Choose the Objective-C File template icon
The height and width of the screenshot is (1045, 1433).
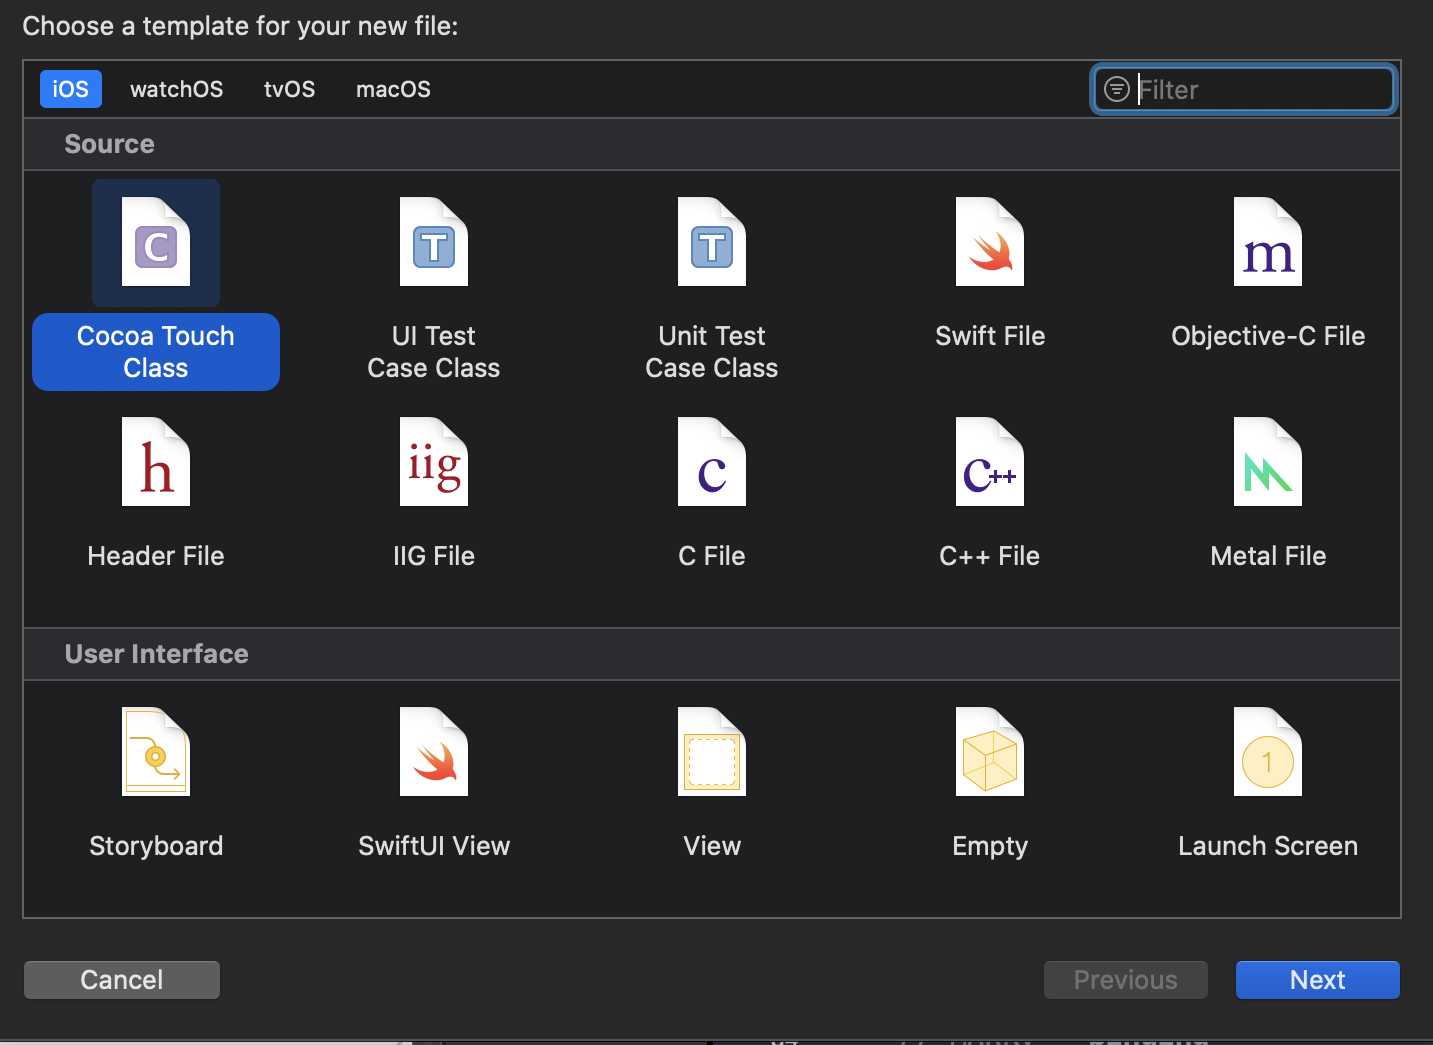point(1268,242)
